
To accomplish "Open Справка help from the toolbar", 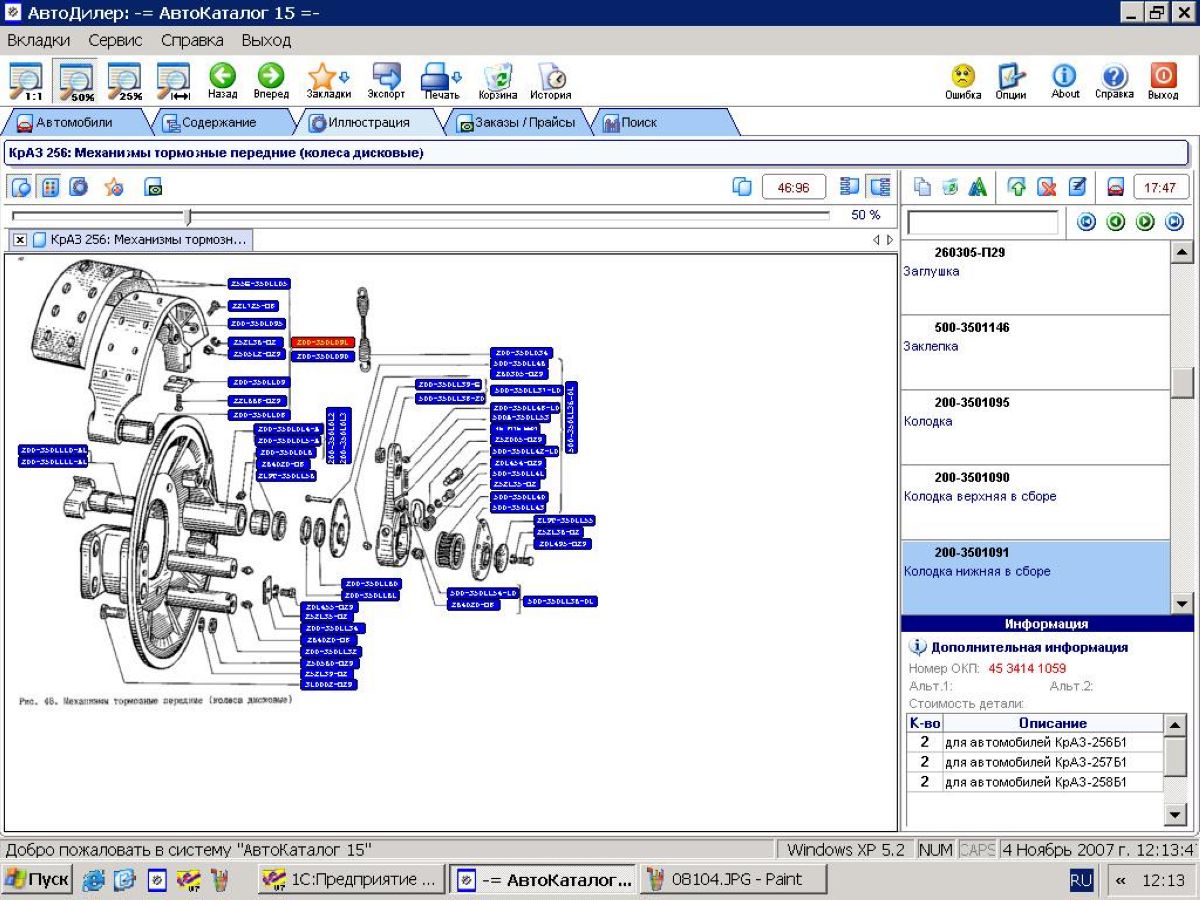I will pyautogui.click(x=1114, y=81).
